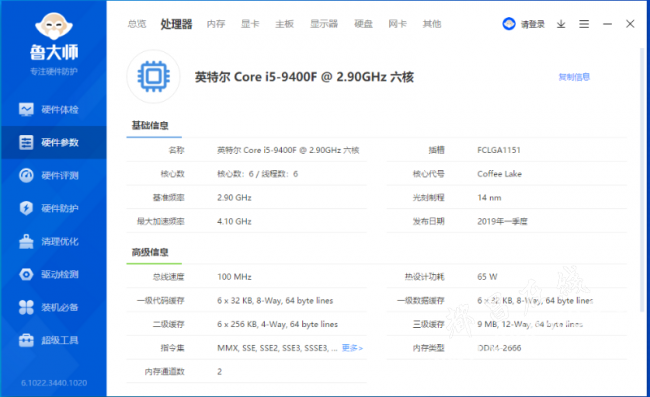The height and width of the screenshot is (397, 650).
Task: Click the codename value Coffee Lake
Action: pyautogui.click(x=500, y=174)
